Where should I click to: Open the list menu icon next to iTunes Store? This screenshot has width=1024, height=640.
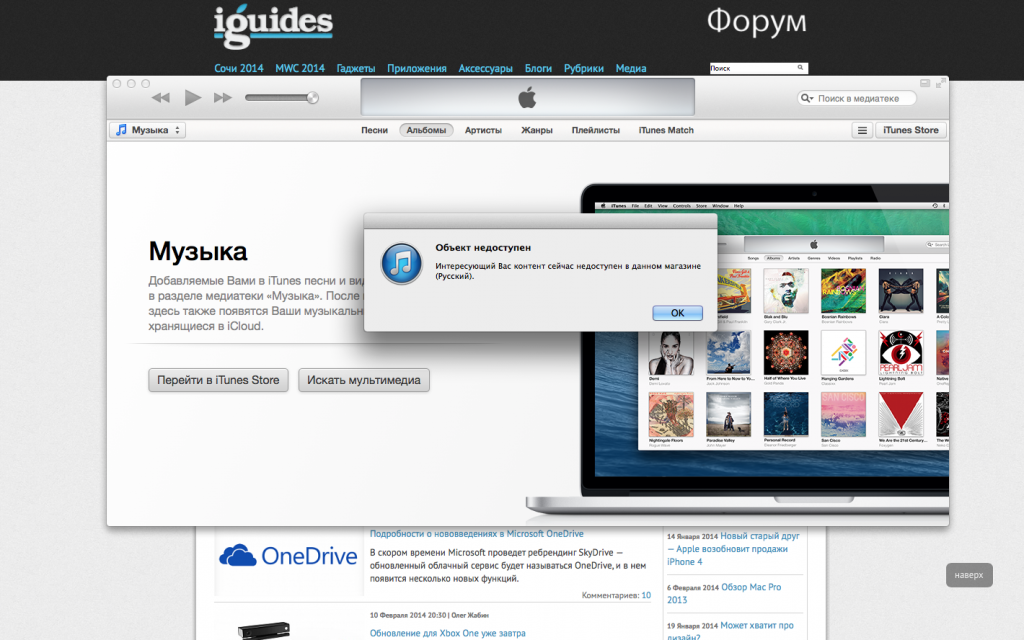(x=862, y=131)
